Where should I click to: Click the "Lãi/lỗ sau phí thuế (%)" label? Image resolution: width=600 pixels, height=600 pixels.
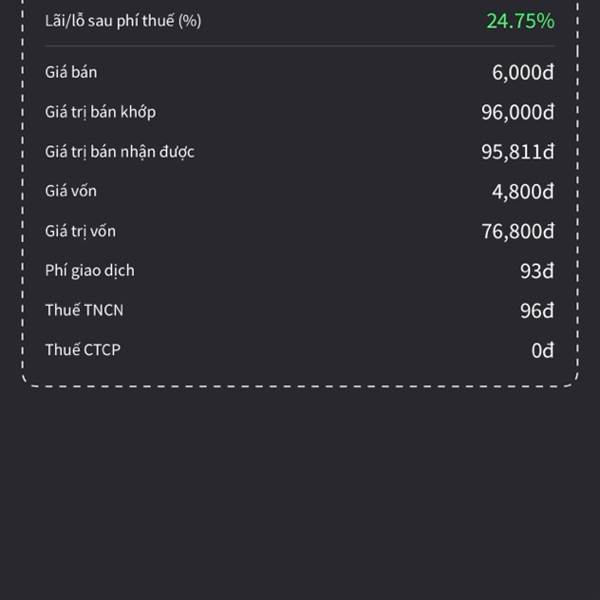[x=123, y=21]
